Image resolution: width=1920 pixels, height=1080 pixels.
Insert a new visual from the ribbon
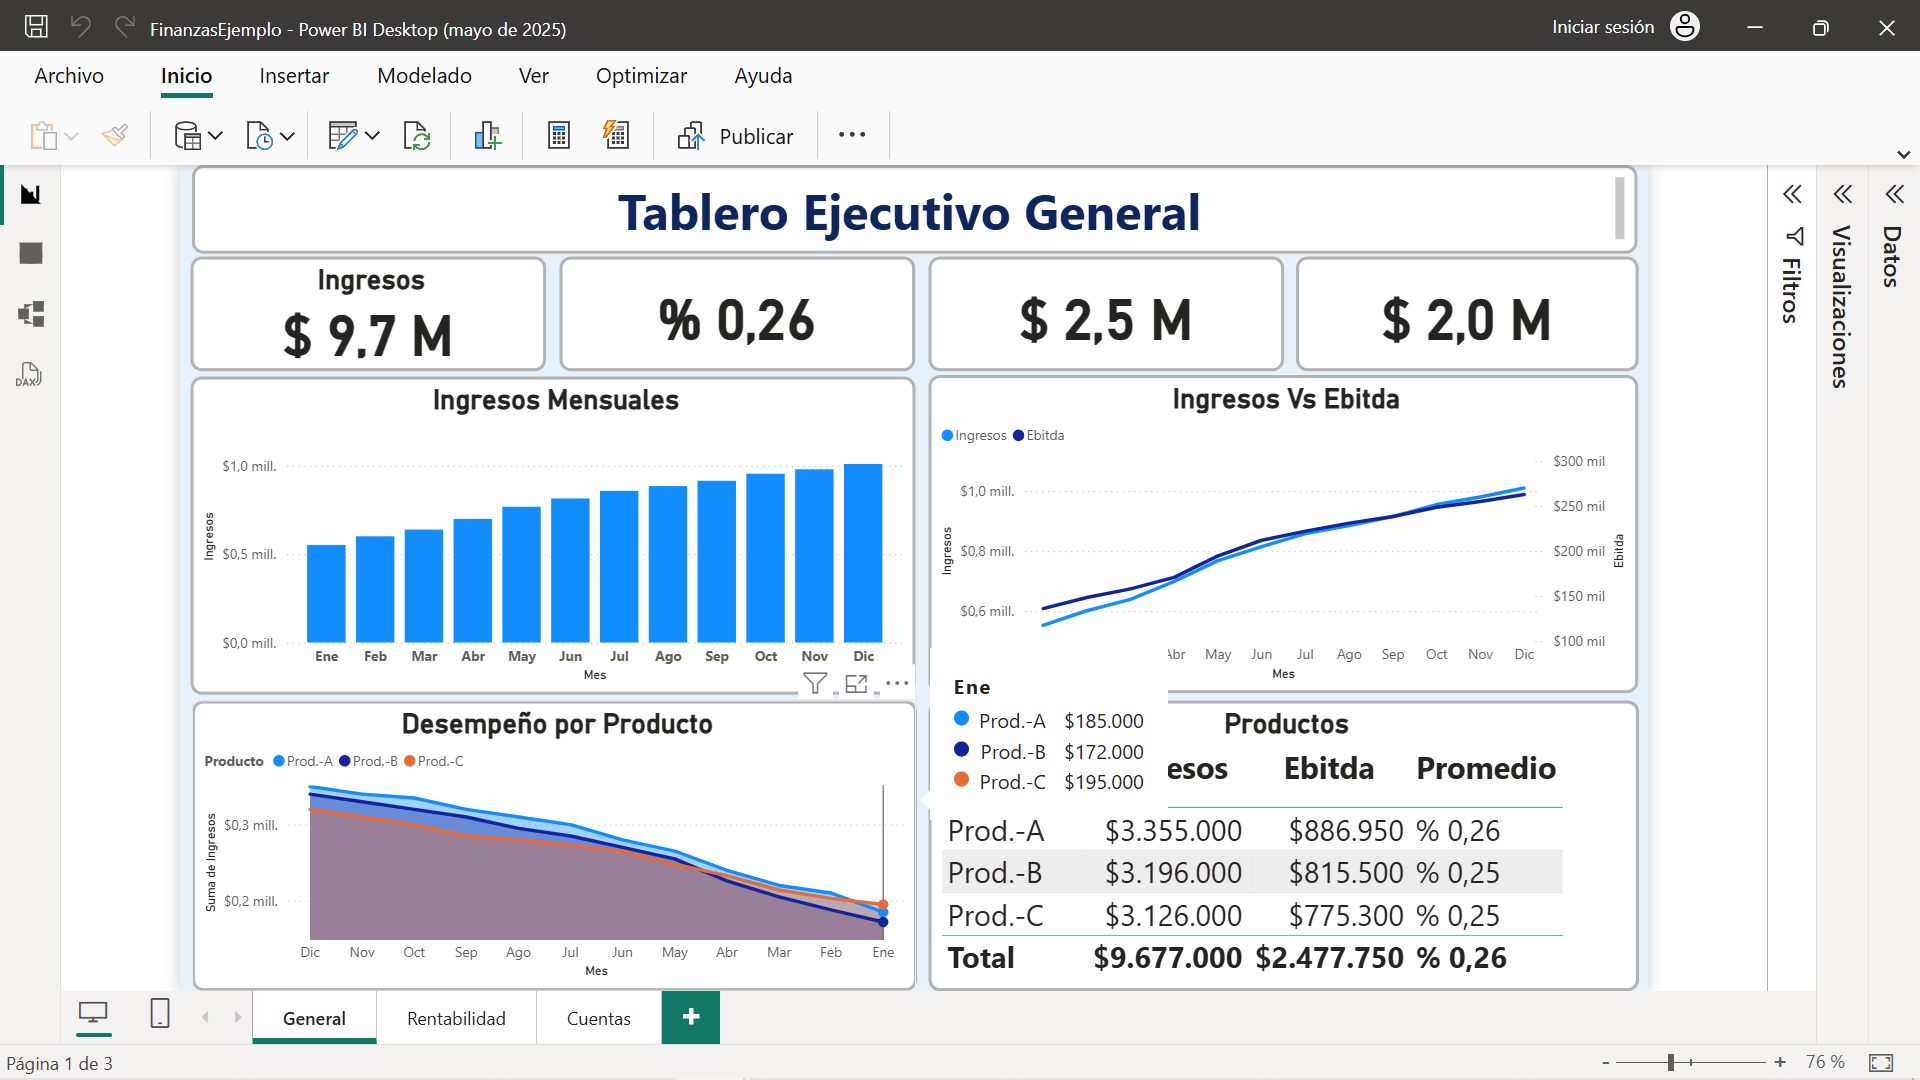487,135
